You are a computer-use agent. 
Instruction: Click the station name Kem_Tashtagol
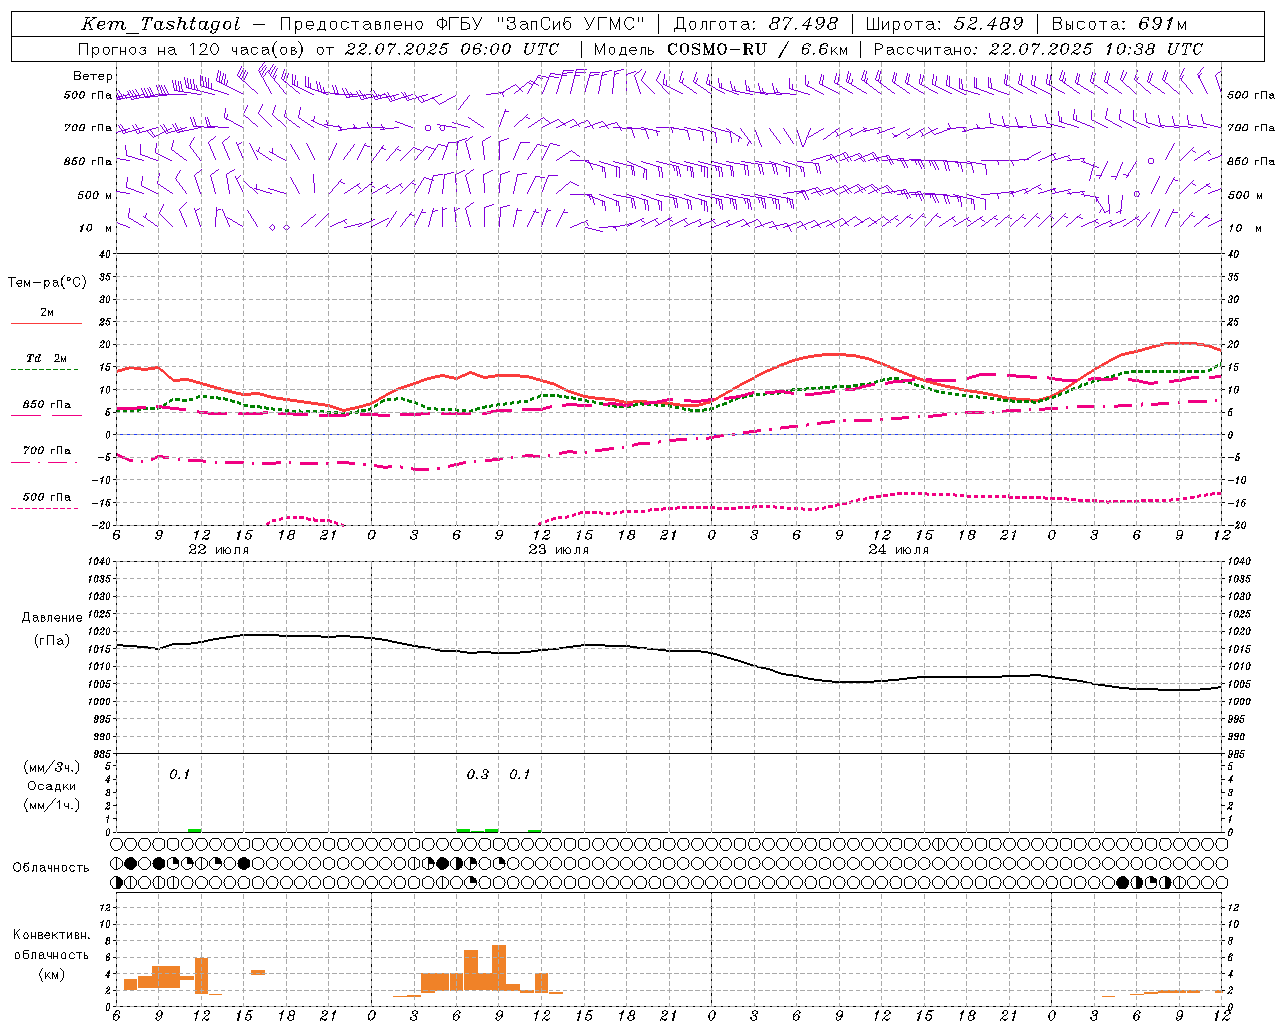161,24
